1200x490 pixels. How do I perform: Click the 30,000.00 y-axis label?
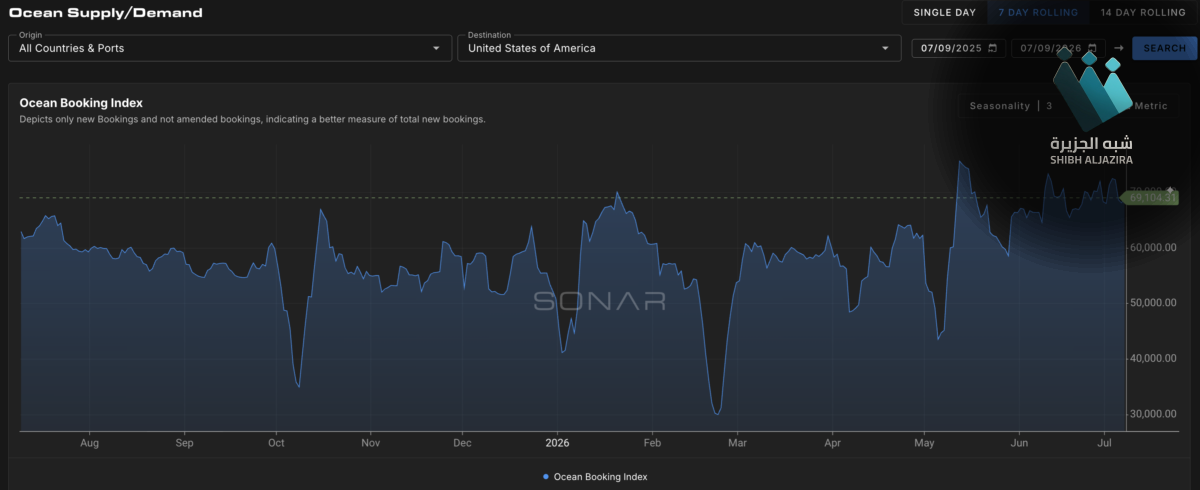pyautogui.click(x=1153, y=413)
